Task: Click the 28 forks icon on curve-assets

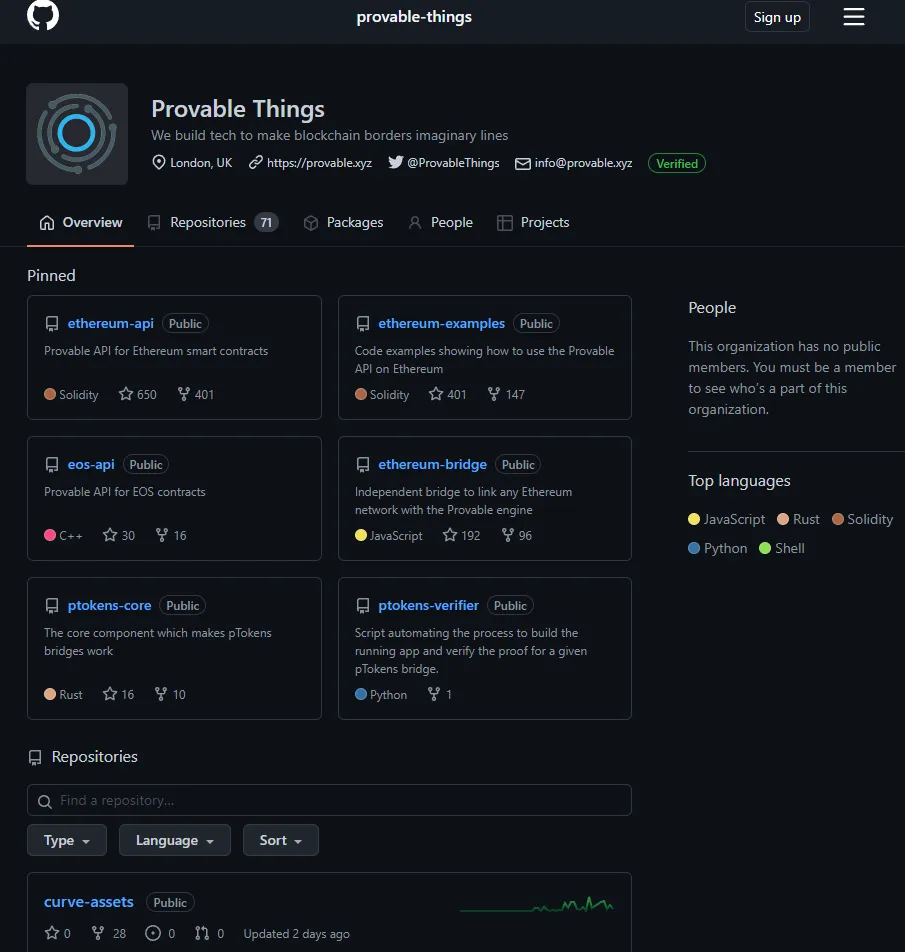Action: click(98, 933)
